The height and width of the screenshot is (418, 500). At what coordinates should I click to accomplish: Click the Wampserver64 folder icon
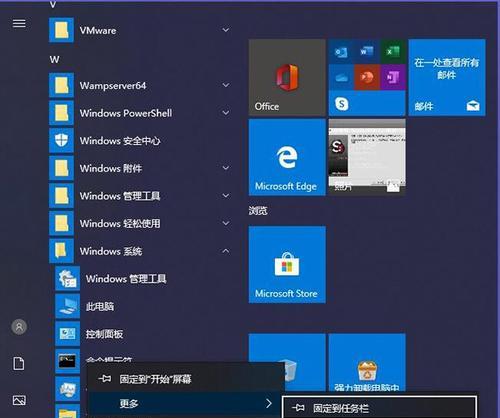61,86
